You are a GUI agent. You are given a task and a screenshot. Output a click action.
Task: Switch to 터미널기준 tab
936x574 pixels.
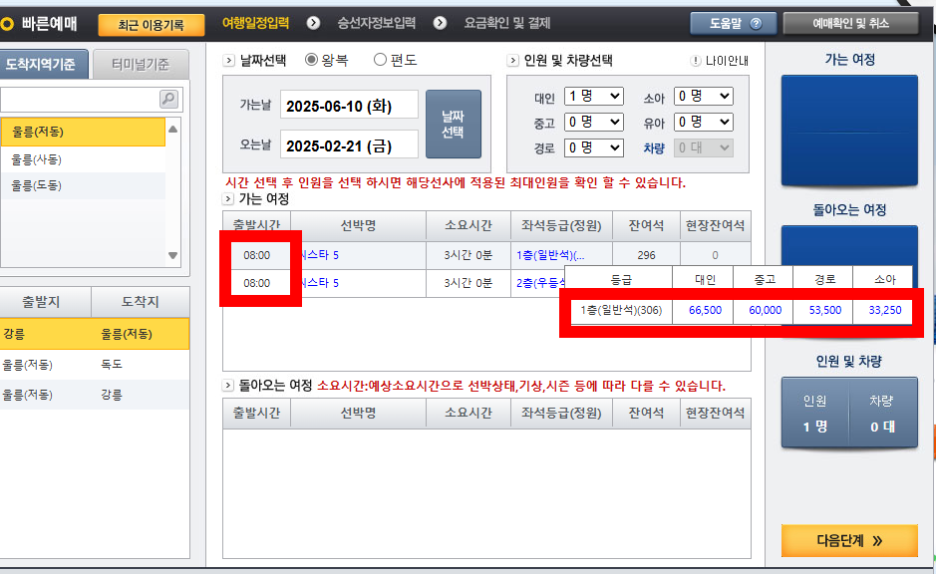click(x=141, y=64)
